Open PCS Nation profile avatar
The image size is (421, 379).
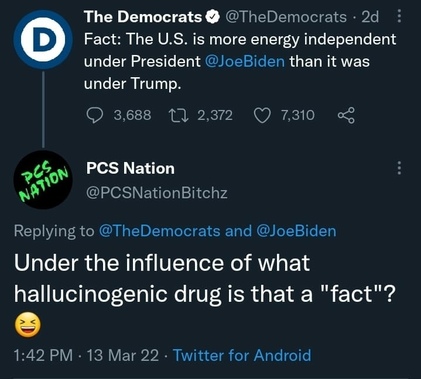[x=43, y=180]
